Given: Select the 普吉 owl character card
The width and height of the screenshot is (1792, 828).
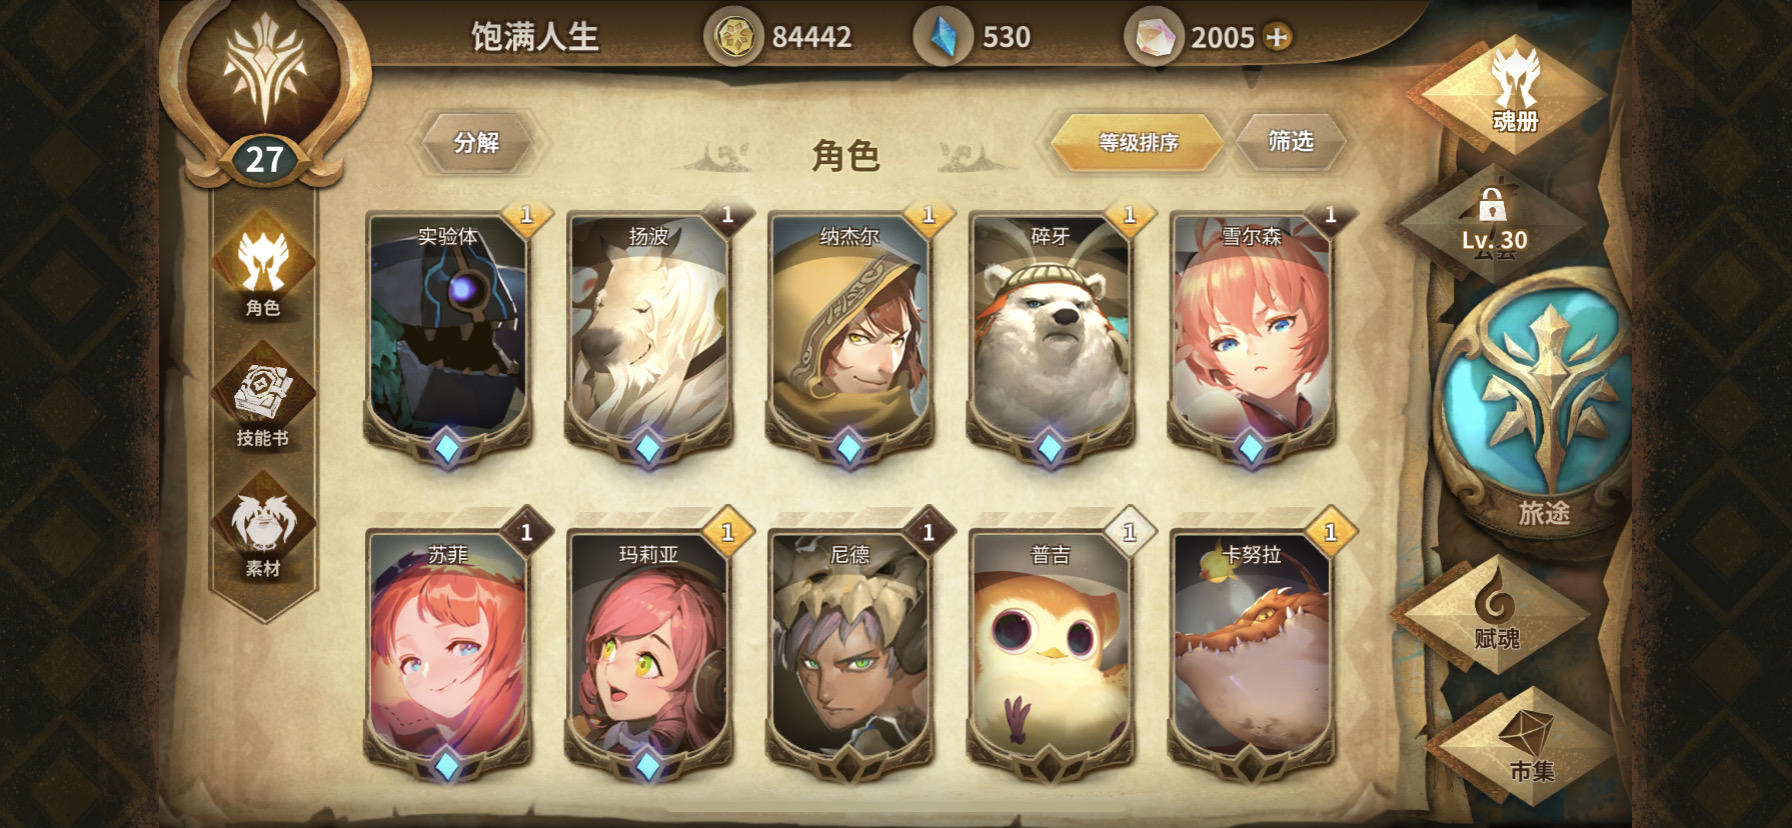Looking at the screenshot, I should [1050, 652].
